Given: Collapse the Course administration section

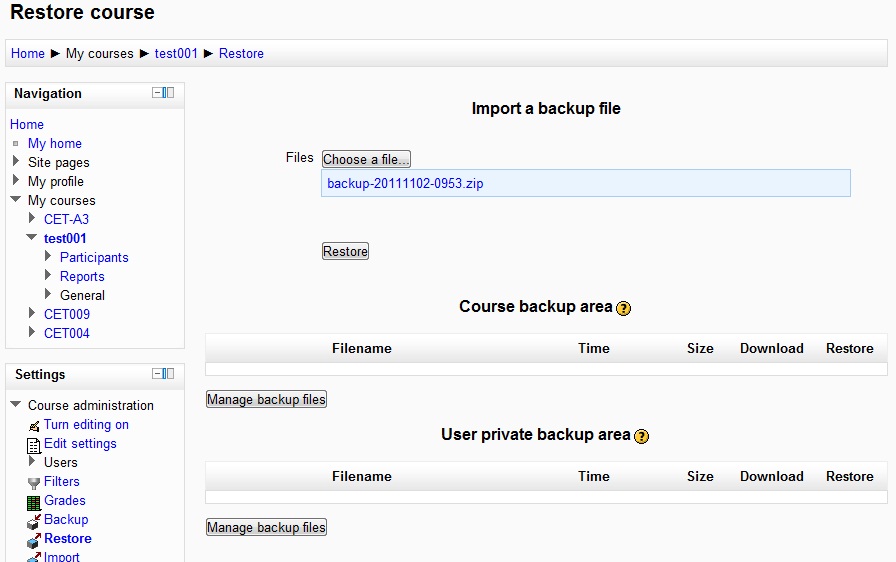Looking at the screenshot, I should click(x=15, y=404).
